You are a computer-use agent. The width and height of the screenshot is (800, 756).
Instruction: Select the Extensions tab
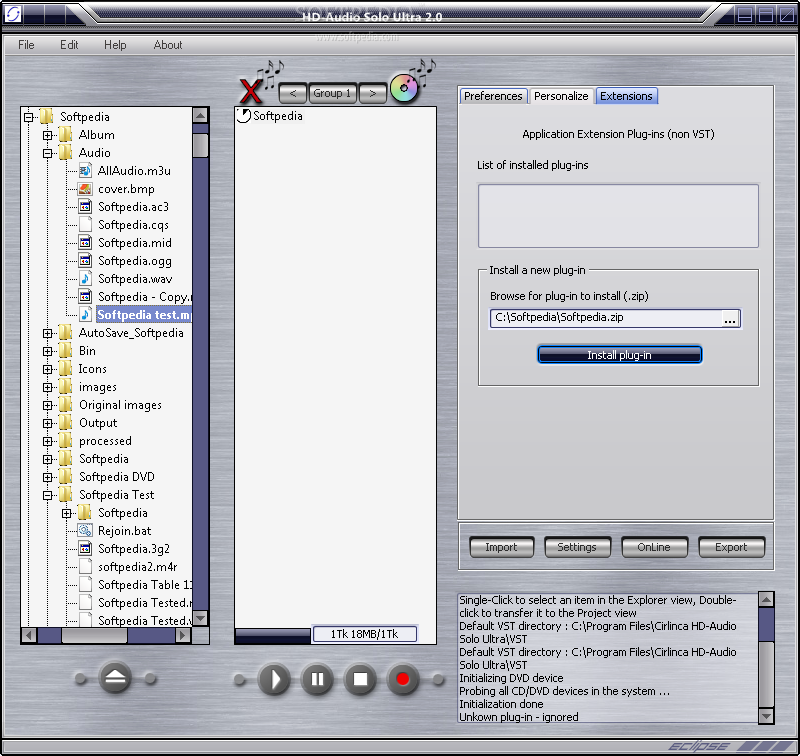pos(626,96)
